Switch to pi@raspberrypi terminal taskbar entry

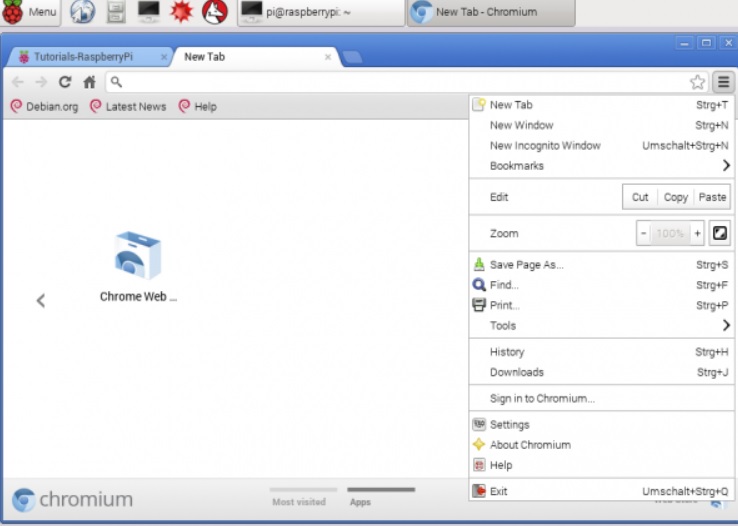pos(321,12)
